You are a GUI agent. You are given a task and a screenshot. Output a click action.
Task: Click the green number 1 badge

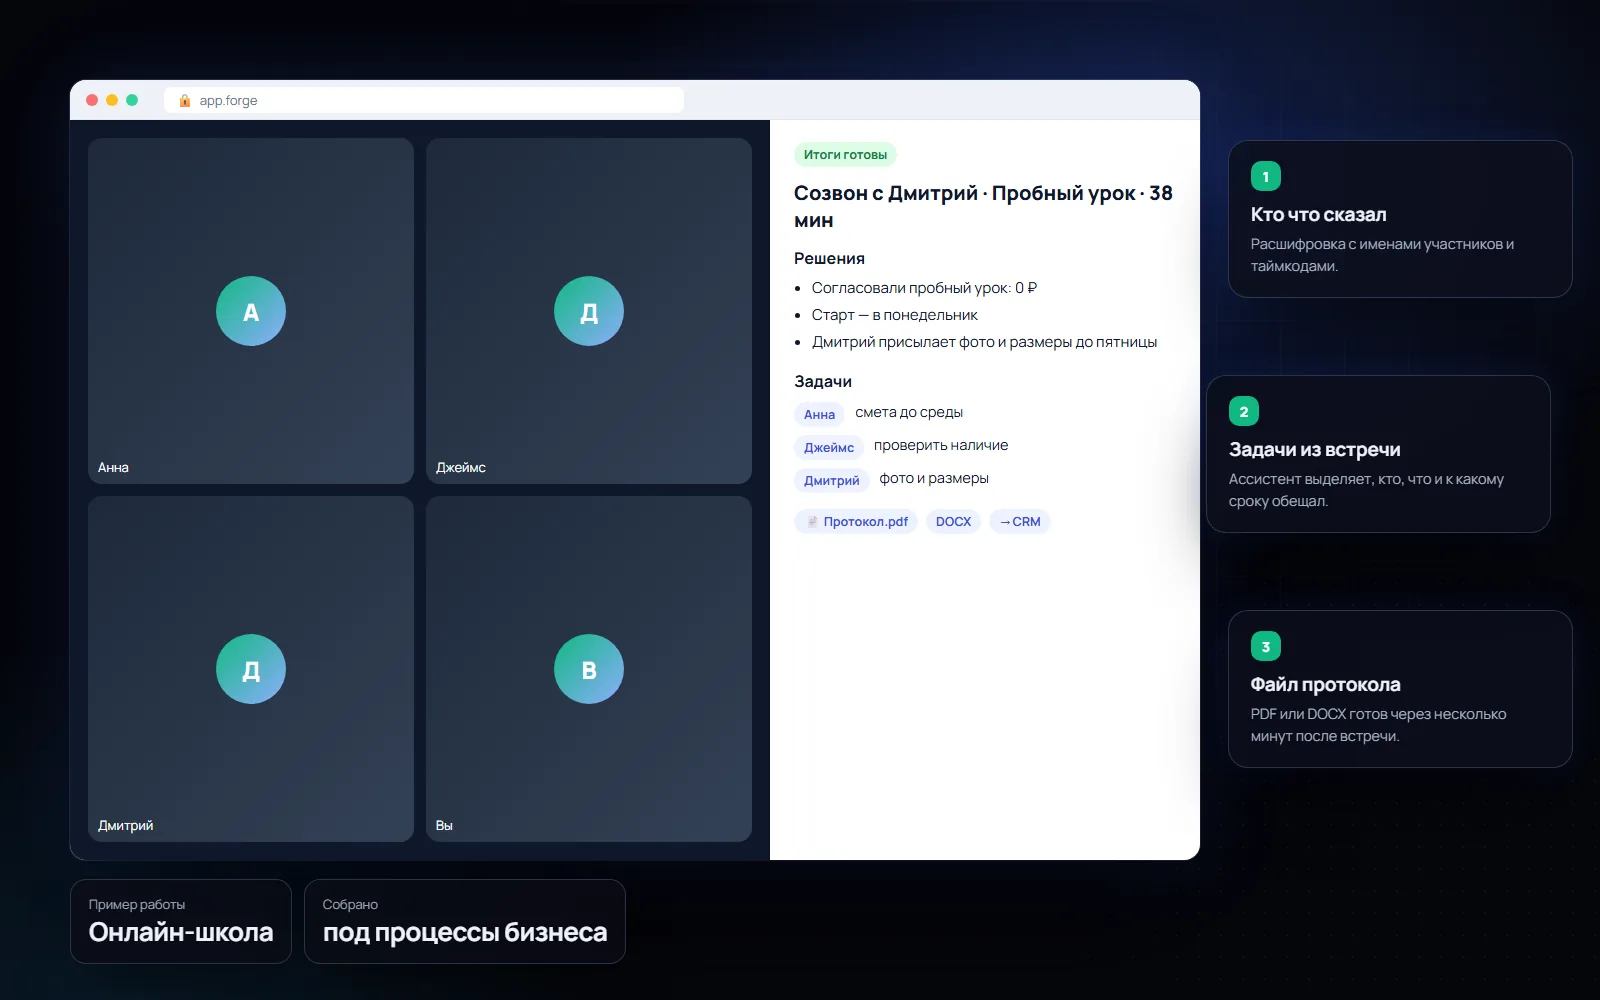click(1266, 176)
